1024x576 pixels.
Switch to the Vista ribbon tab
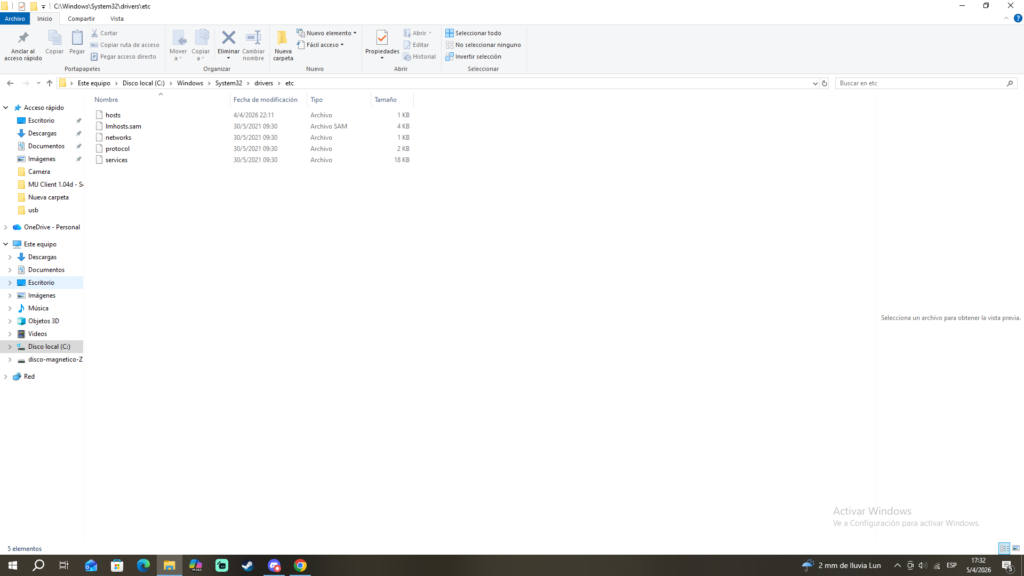pos(117,19)
